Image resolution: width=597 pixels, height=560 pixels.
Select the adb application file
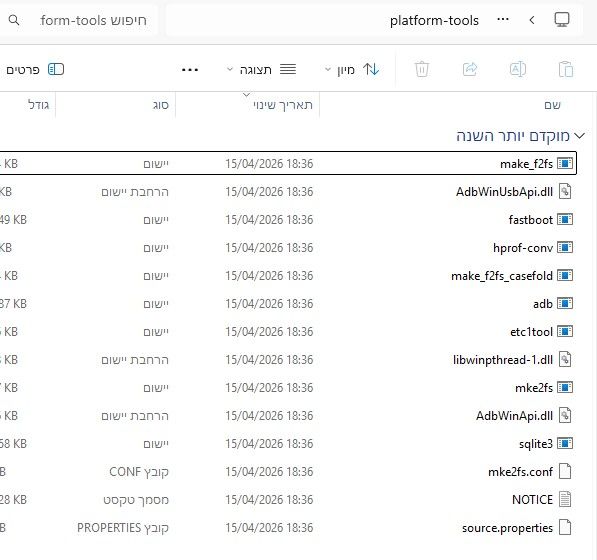[x=543, y=304]
